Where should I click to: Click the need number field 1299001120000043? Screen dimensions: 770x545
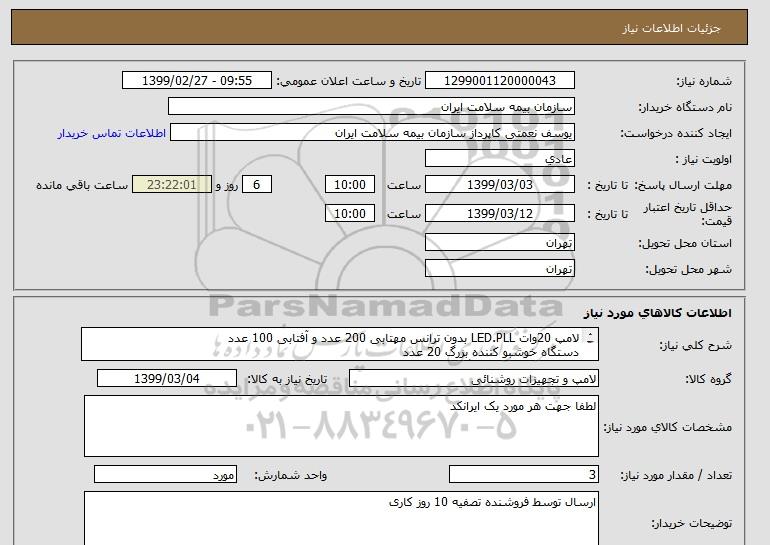499,81
